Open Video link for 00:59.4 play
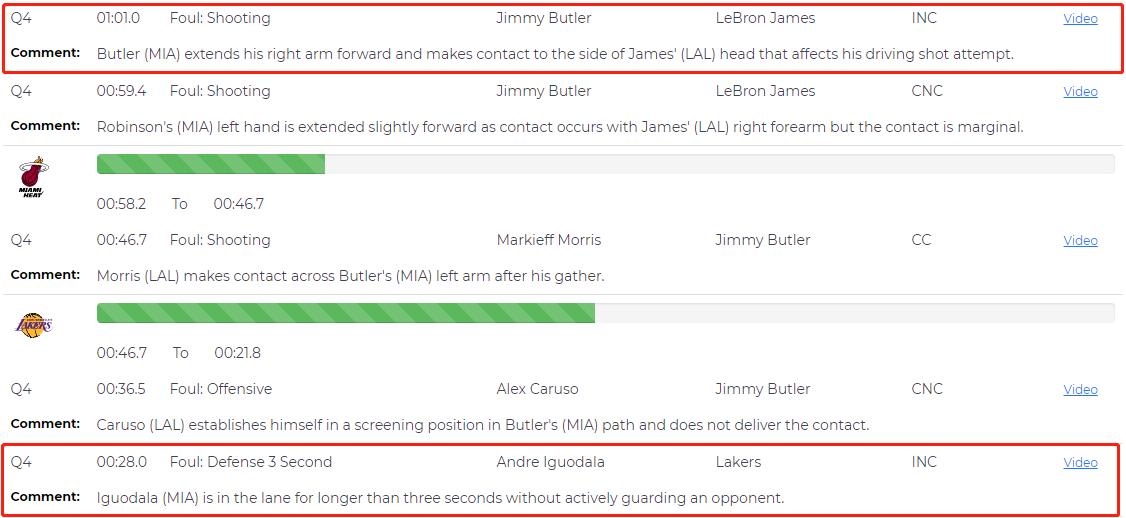1126x518 pixels. coord(1080,92)
